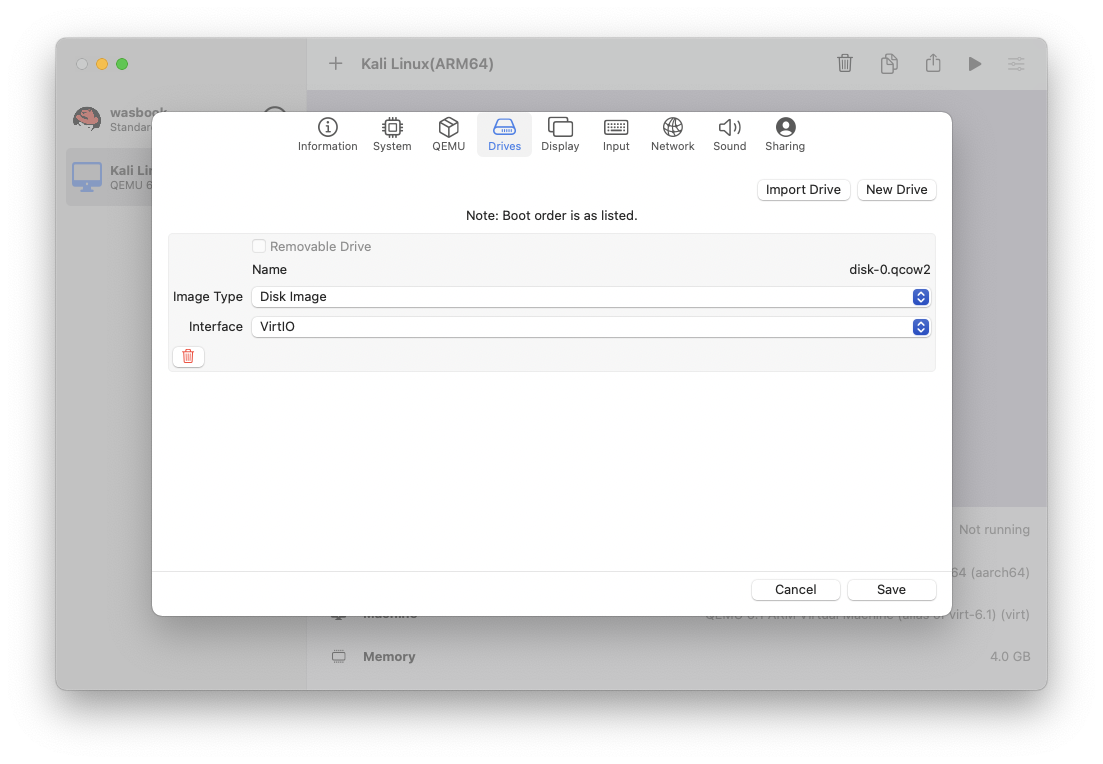
Task: Go to the Network tab
Action: [x=672, y=134]
